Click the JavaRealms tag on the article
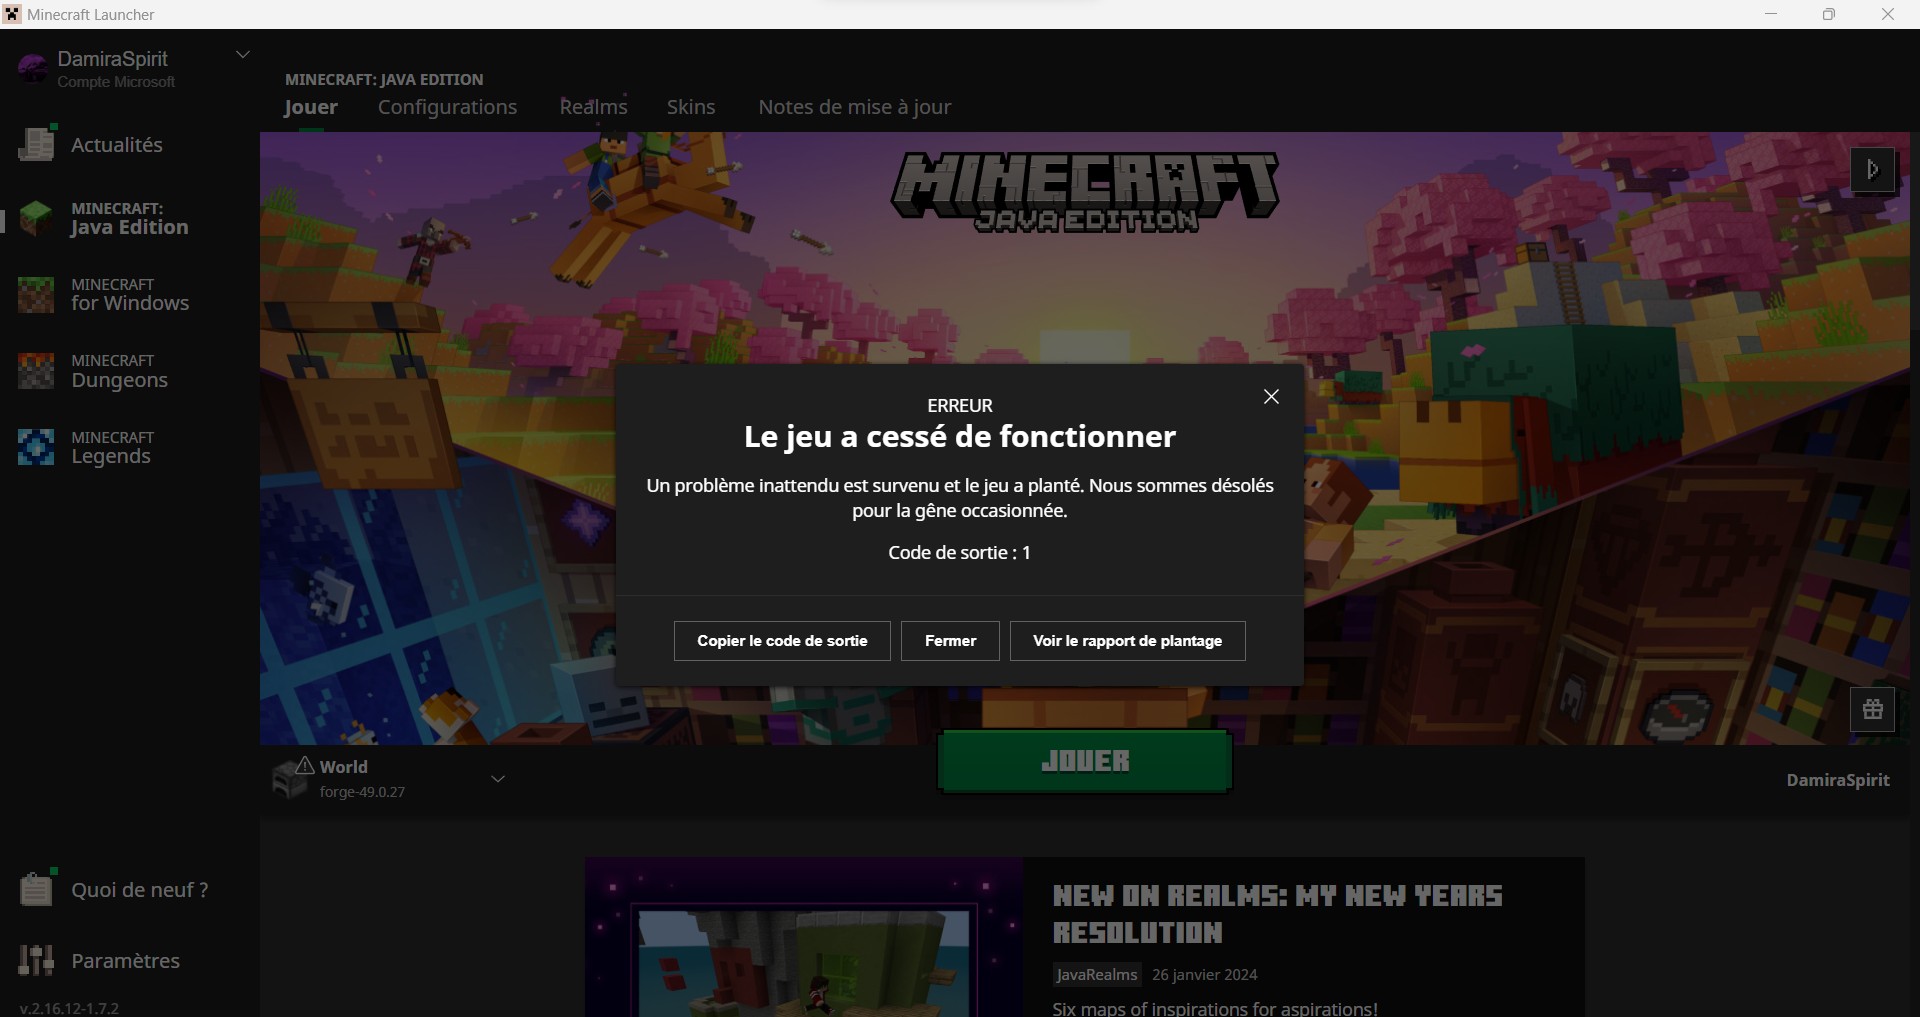Image resolution: width=1920 pixels, height=1017 pixels. [1097, 974]
